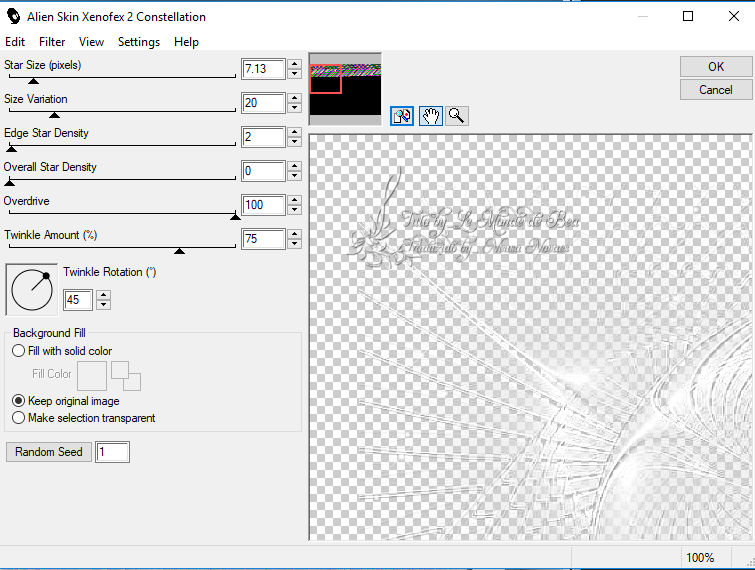Open the View menu
755x570 pixels.
[91, 42]
